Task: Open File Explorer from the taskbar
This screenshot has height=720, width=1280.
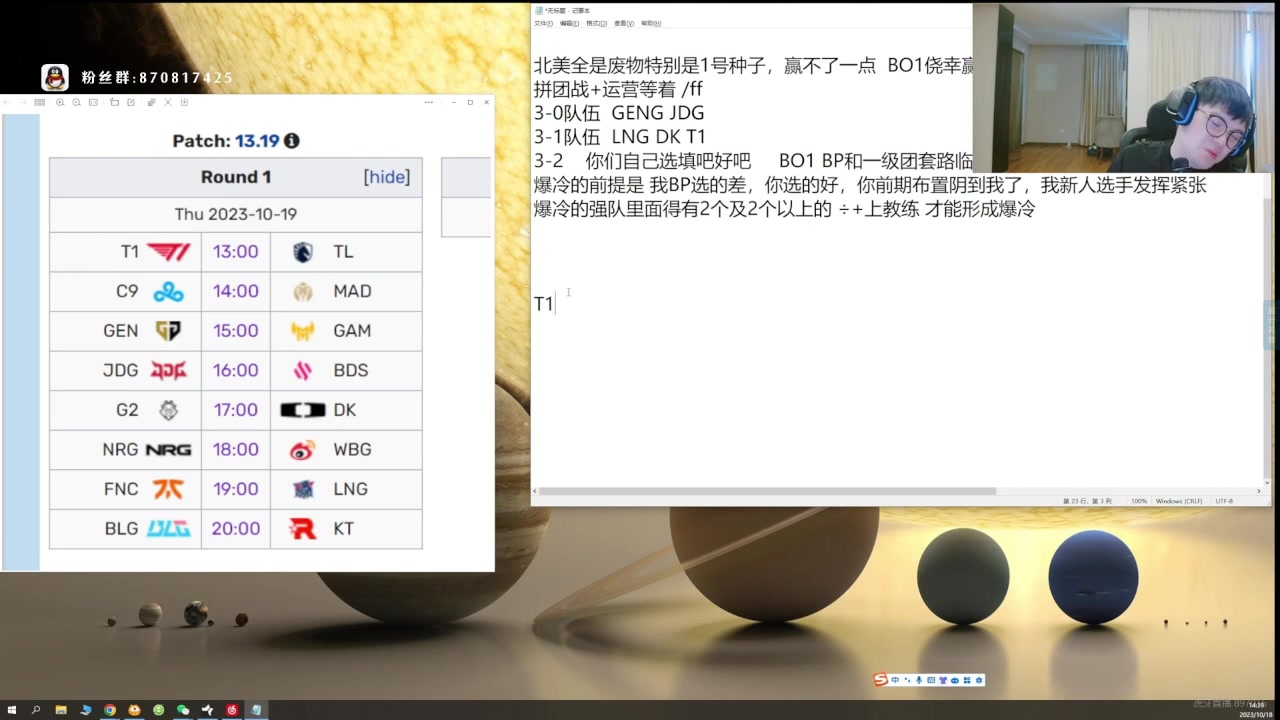Action: coord(61,710)
